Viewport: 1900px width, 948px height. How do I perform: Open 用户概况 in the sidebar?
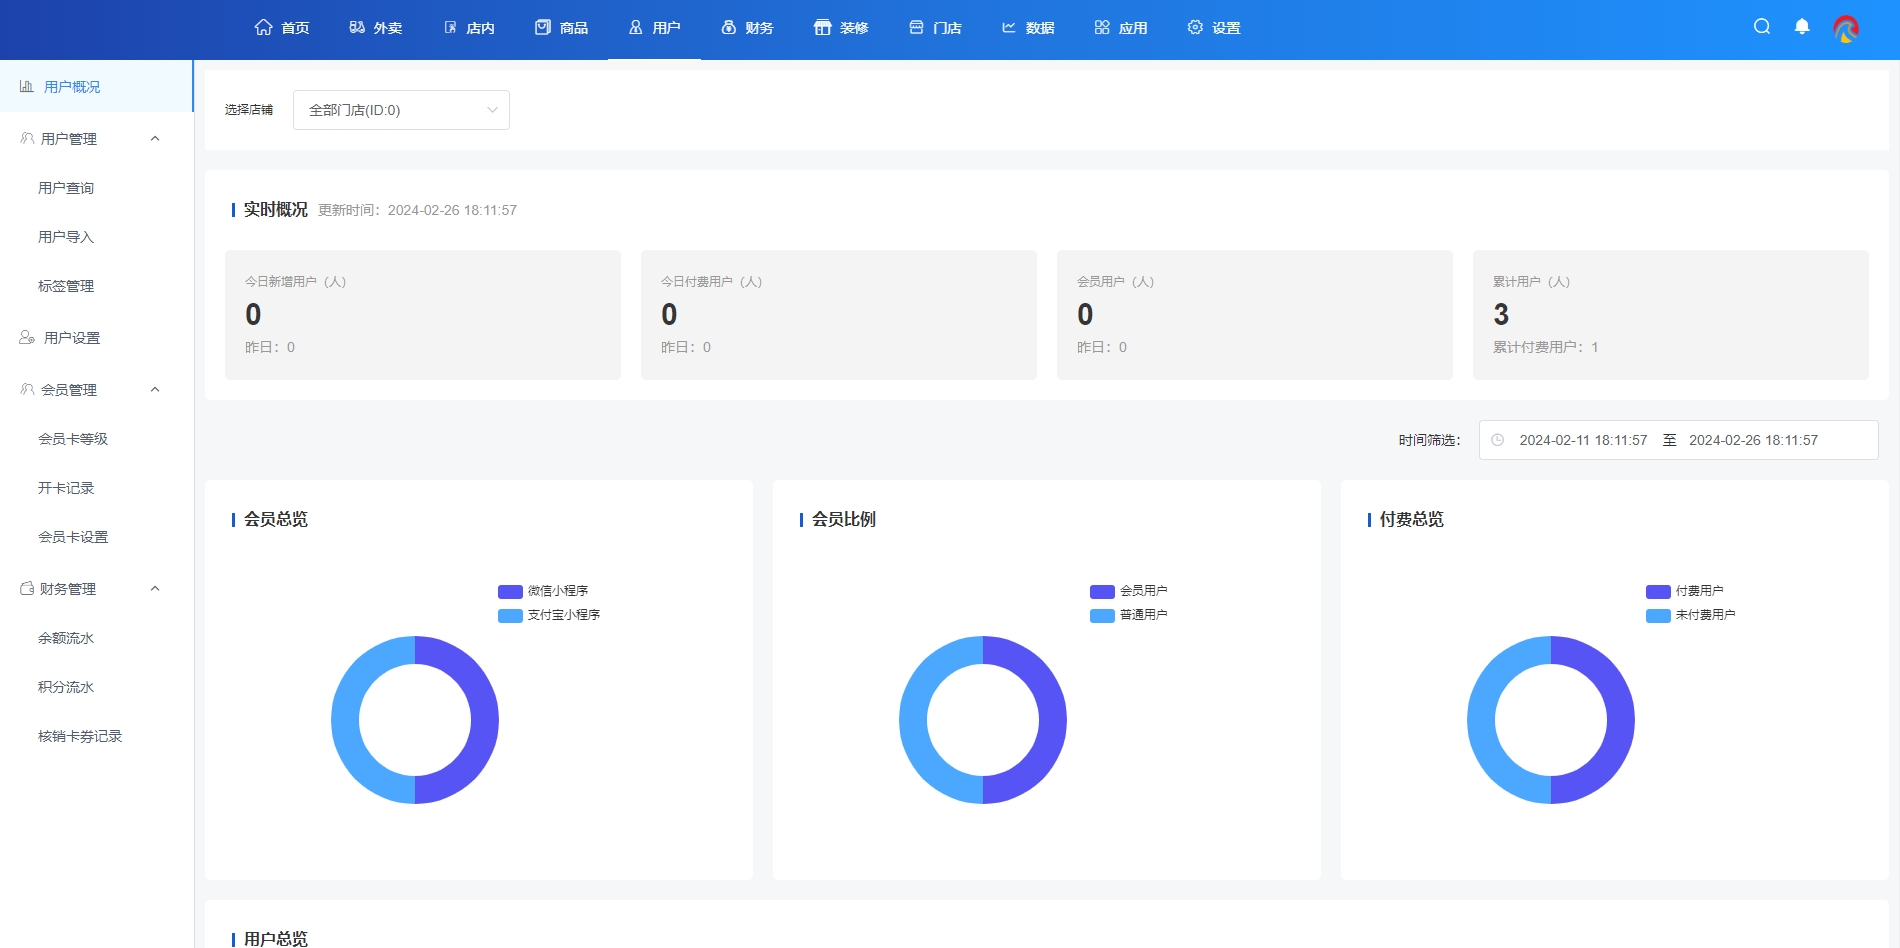click(96, 86)
